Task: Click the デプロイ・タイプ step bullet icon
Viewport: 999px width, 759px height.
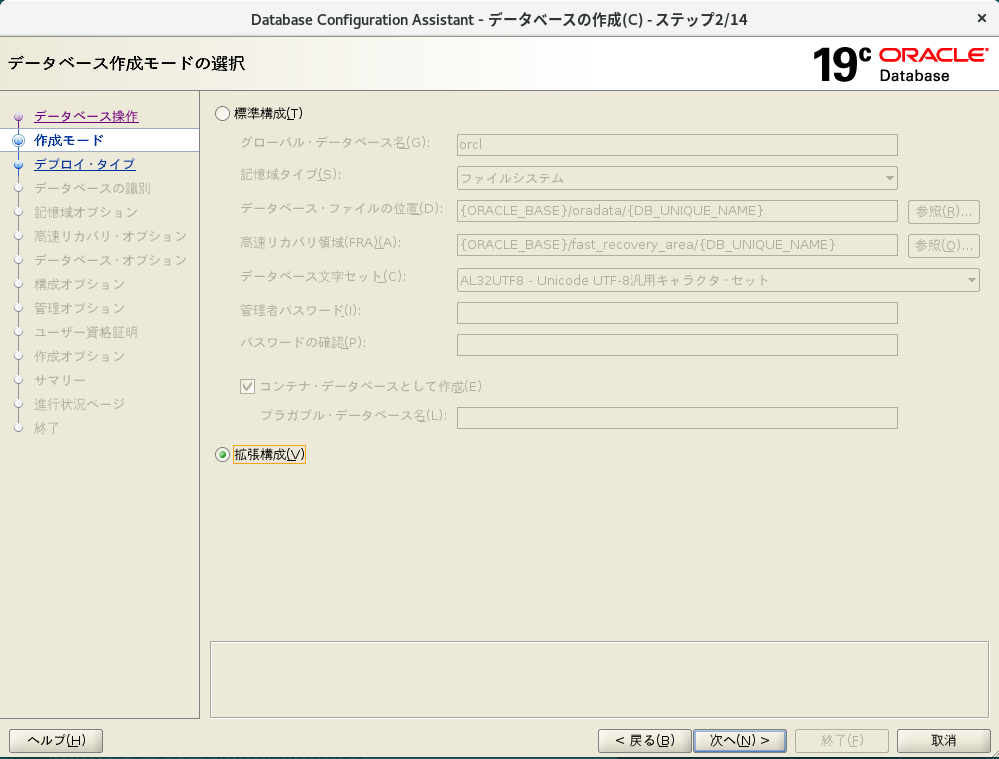Action: click(x=18, y=165)
